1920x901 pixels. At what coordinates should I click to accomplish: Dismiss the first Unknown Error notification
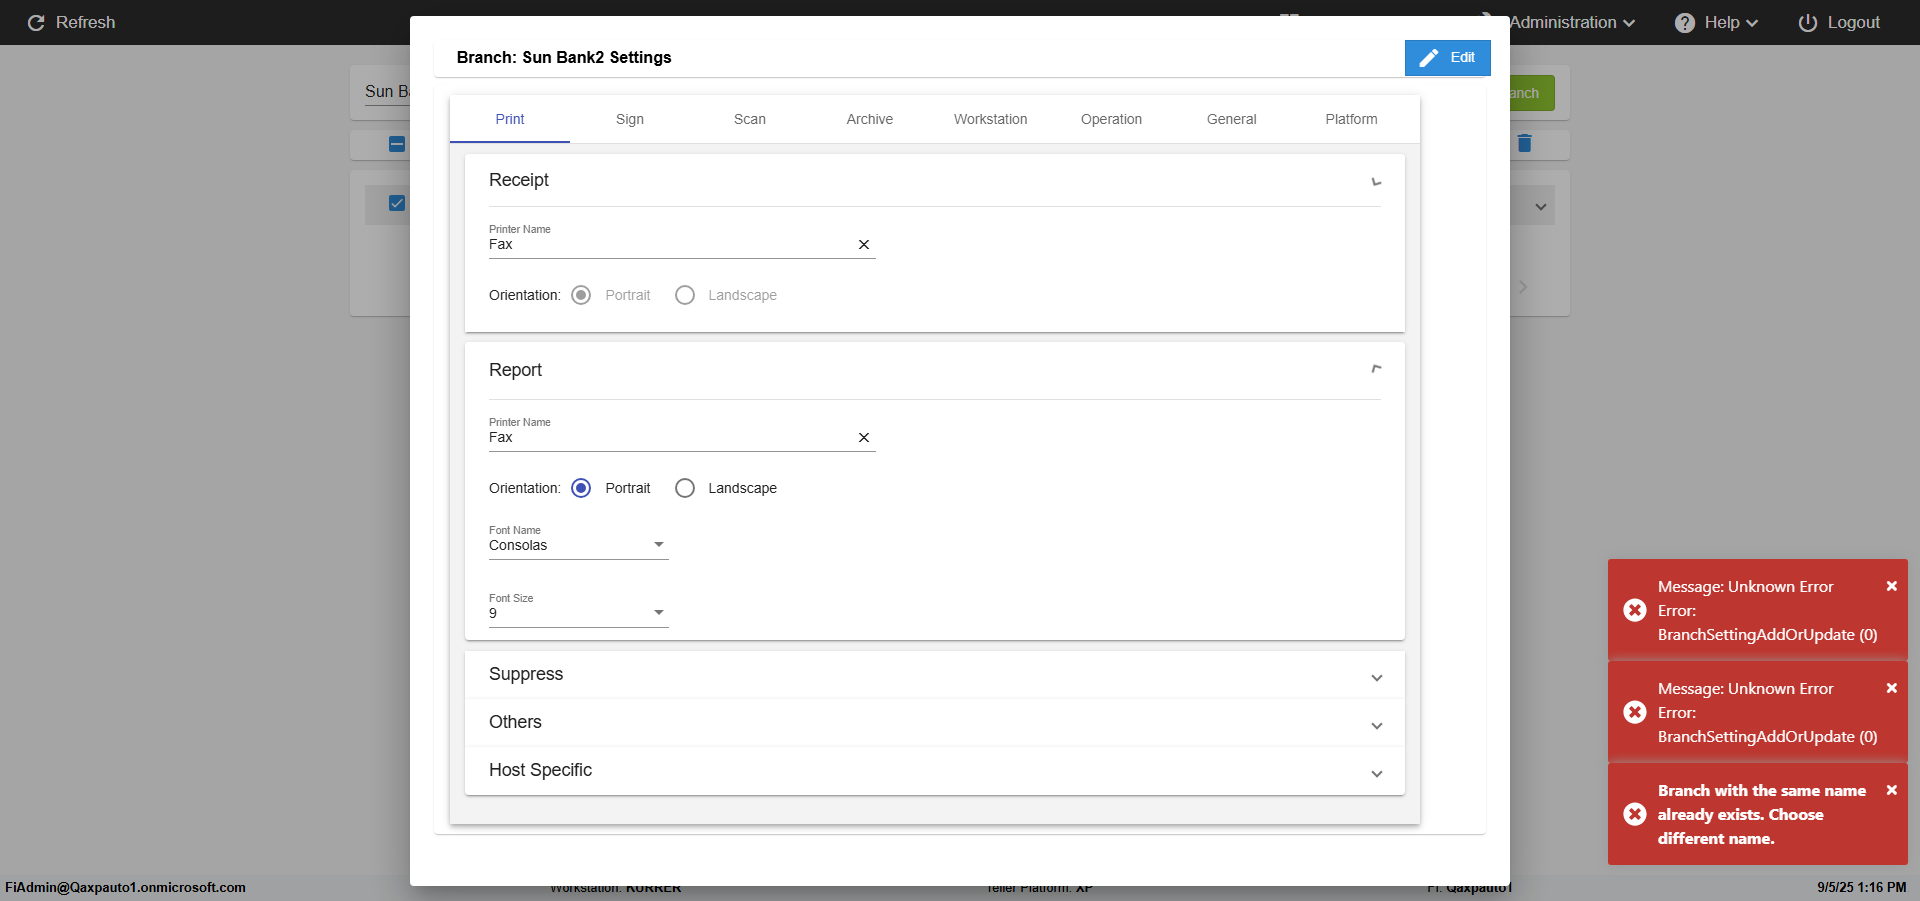pyautogui.click(x=1892, y=587)
